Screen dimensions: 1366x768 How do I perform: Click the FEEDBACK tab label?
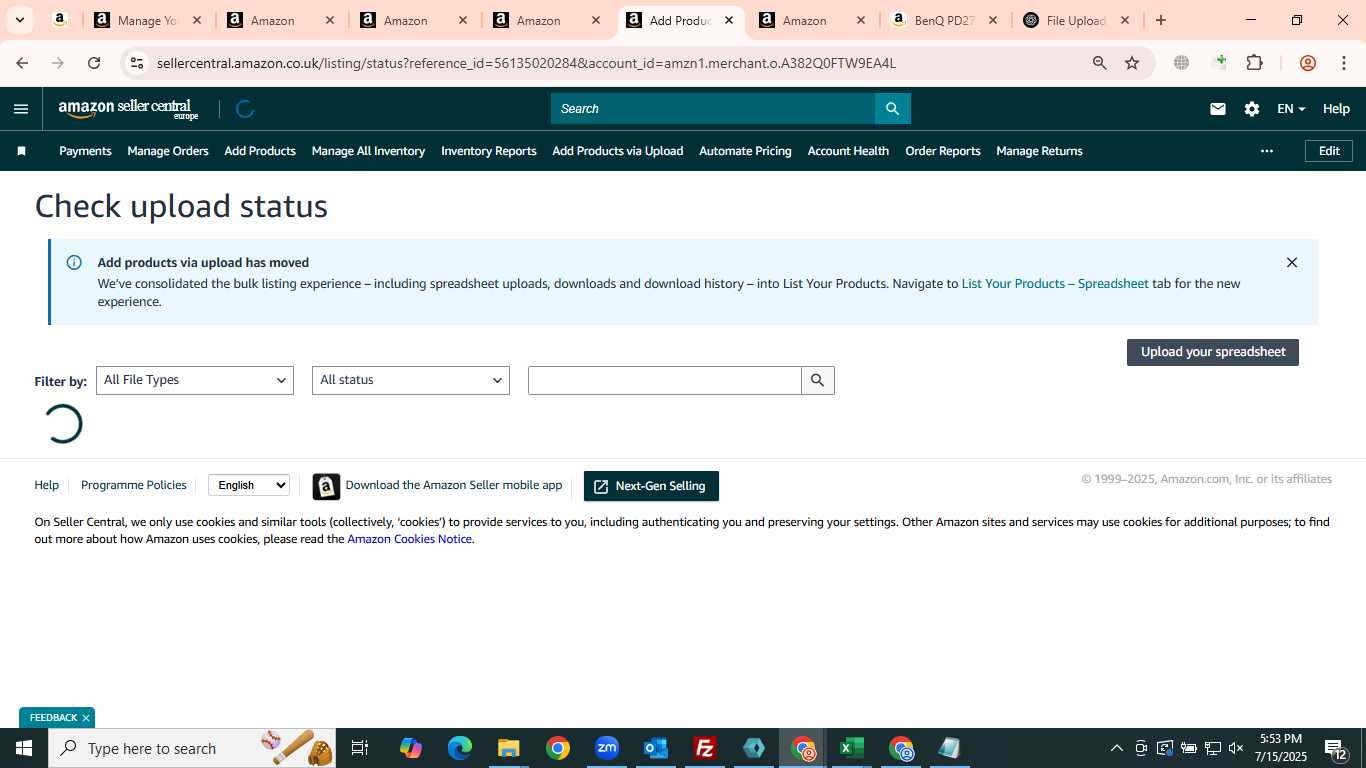point(53,718)
